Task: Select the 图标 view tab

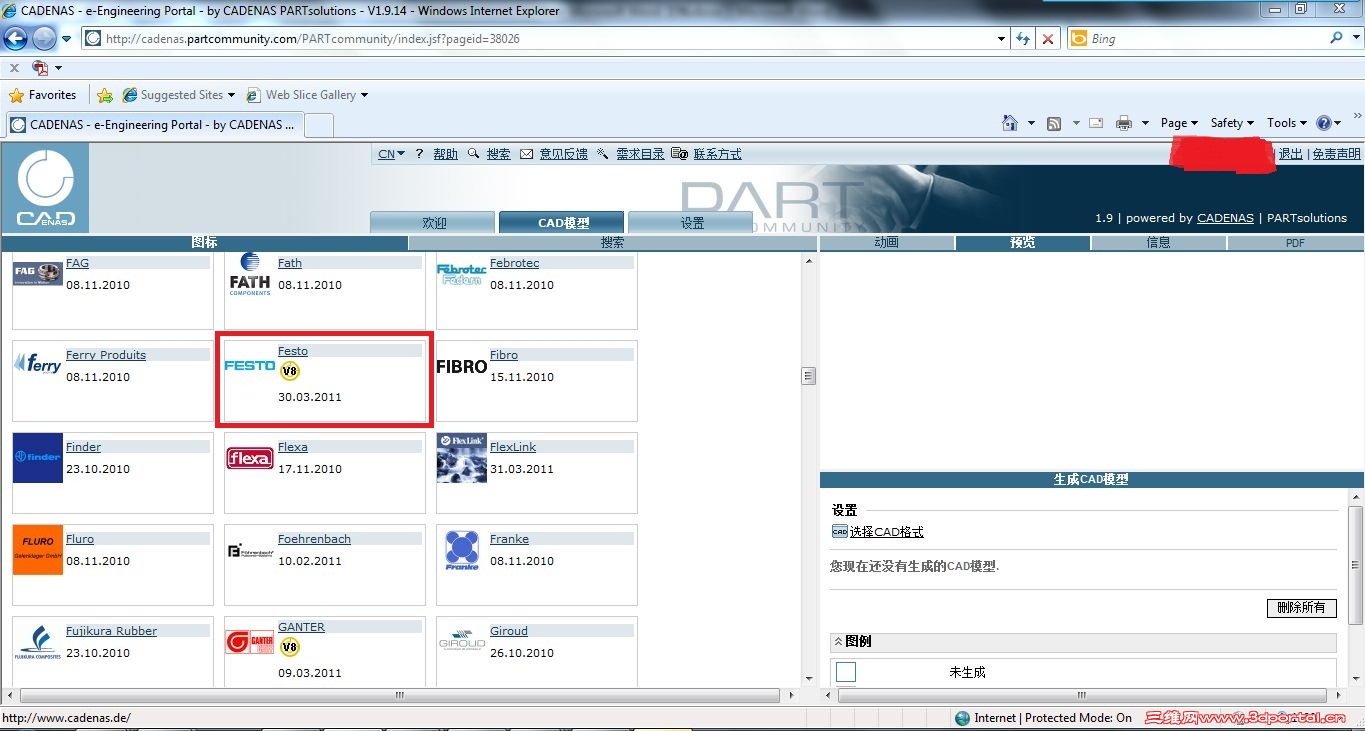Action: coord(204,243)
